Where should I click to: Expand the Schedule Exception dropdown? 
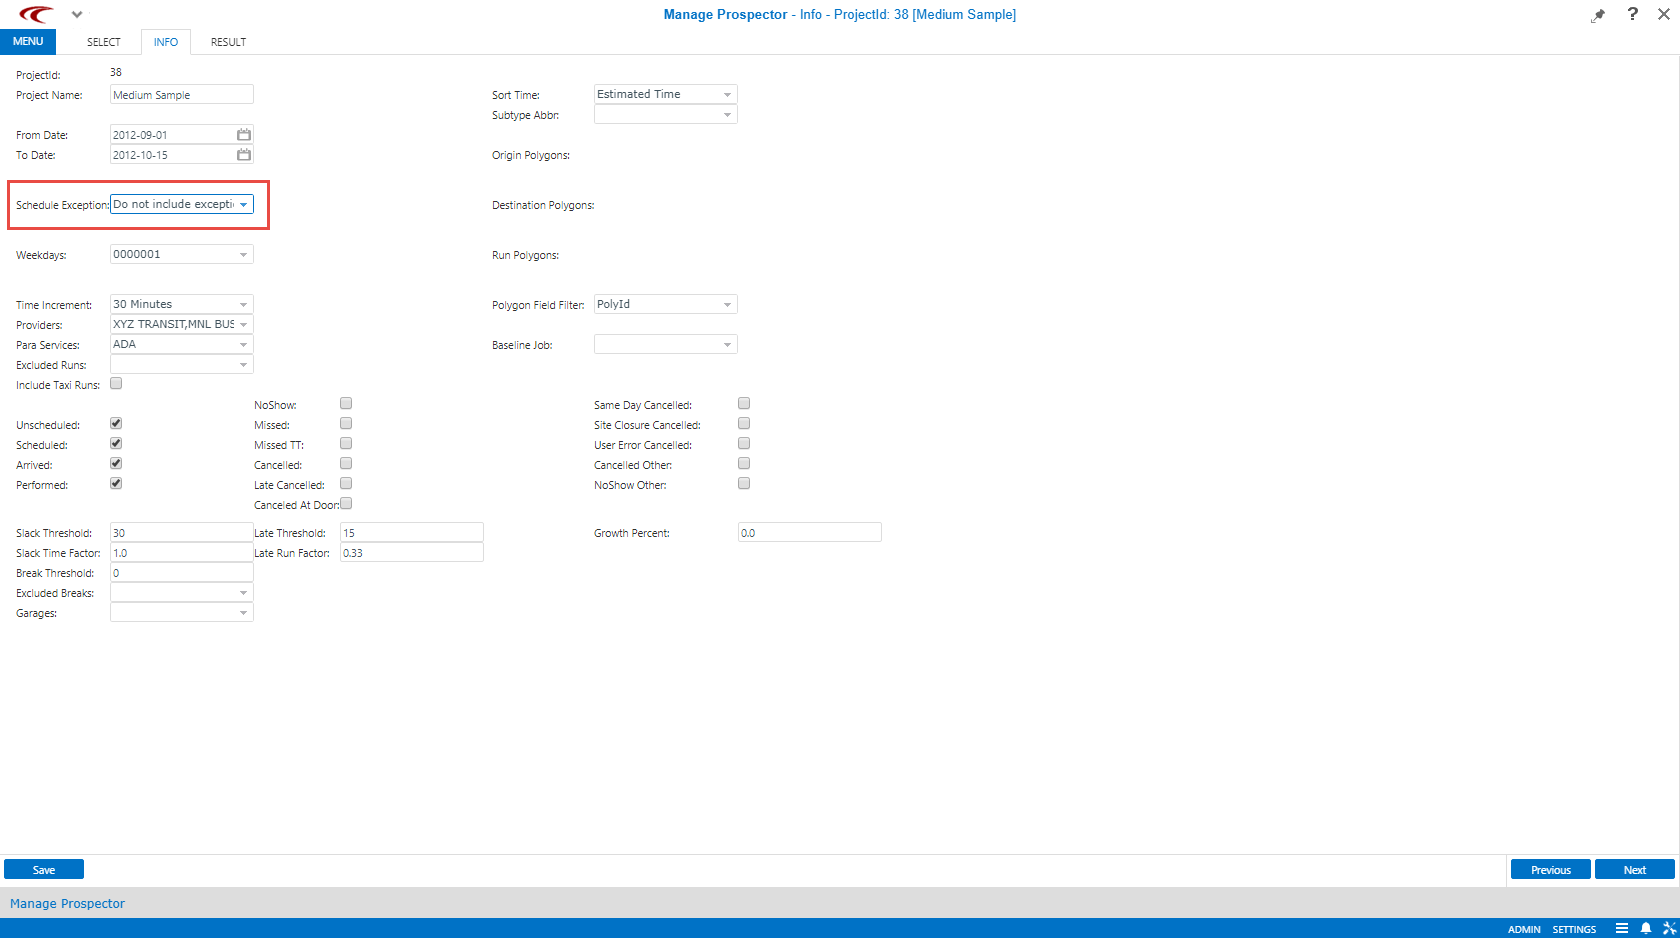click(243, 205)
